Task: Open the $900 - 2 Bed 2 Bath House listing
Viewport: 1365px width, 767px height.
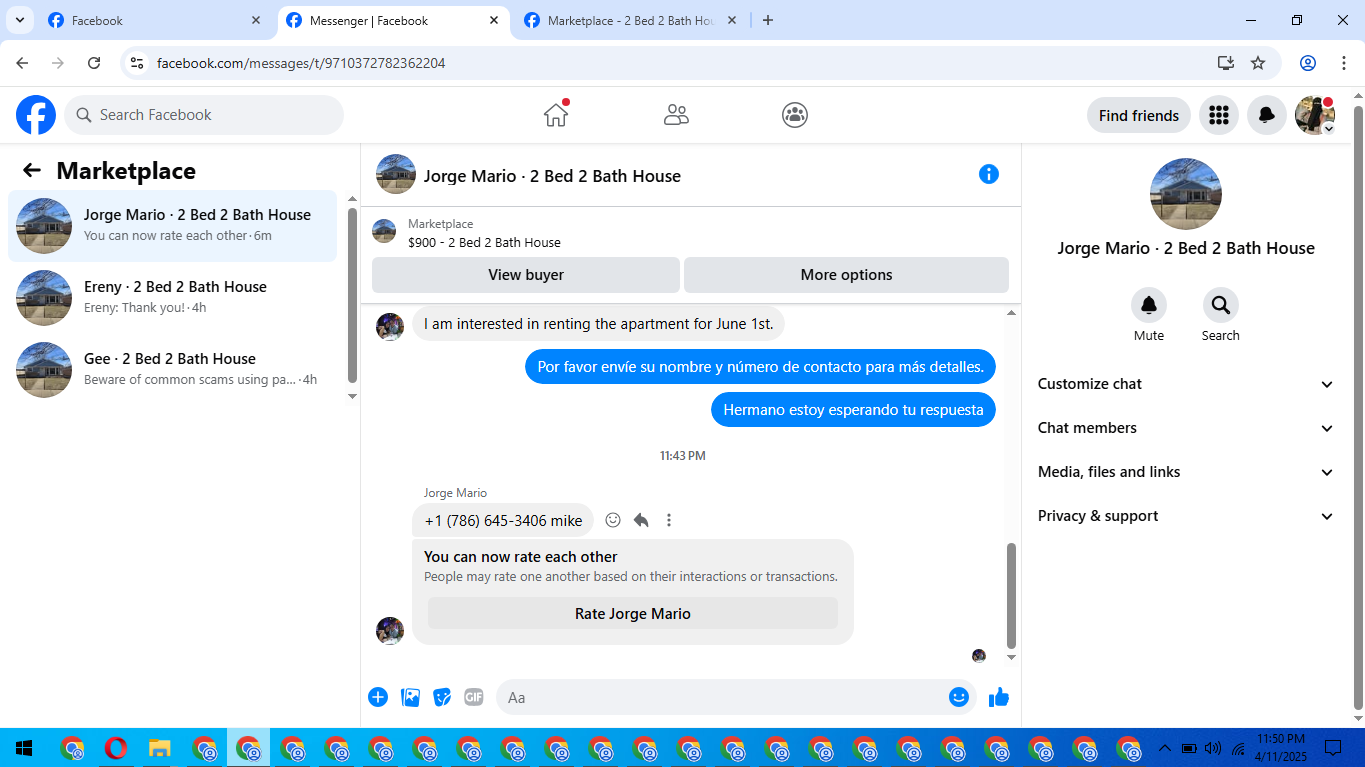Action: click(484, 242)
